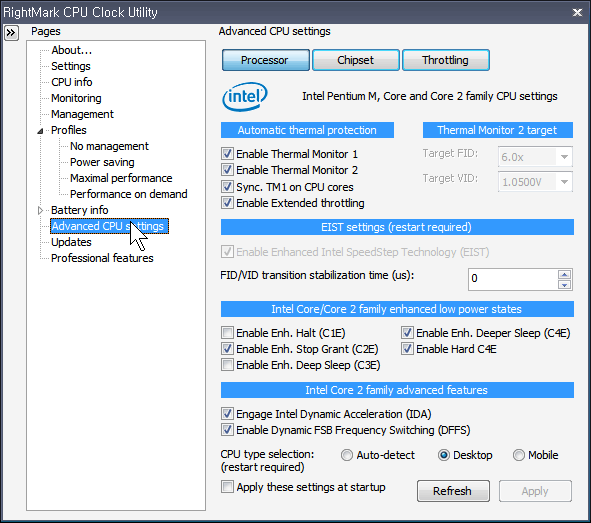This screenshot has height=523, width=591.
Task: Collapse the Profiles tree node
Action: (40, 131)
